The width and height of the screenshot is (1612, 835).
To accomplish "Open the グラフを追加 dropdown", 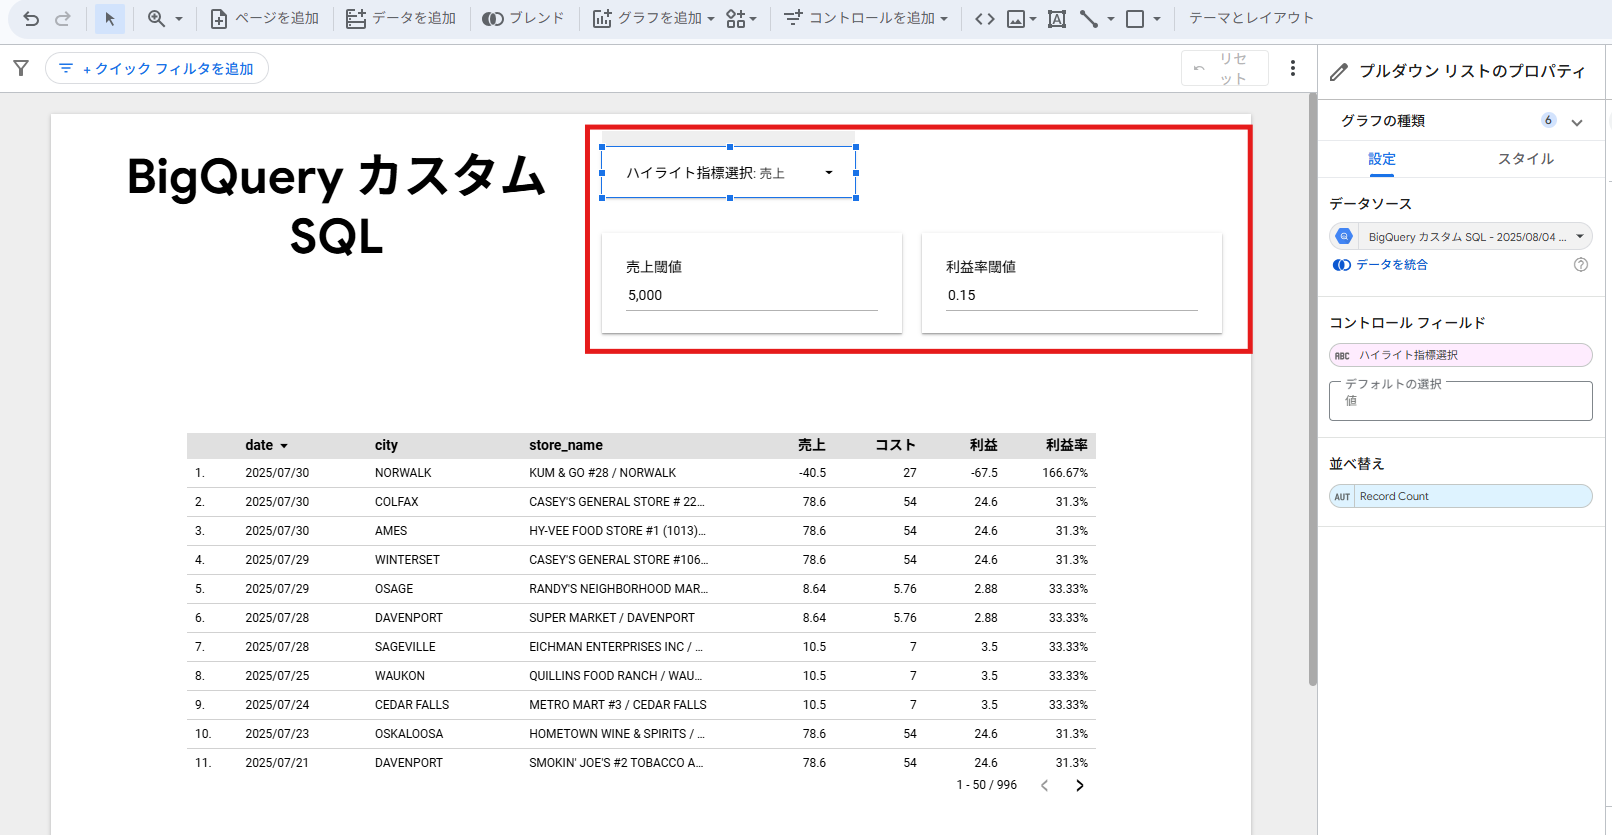I will pos(654,18).
